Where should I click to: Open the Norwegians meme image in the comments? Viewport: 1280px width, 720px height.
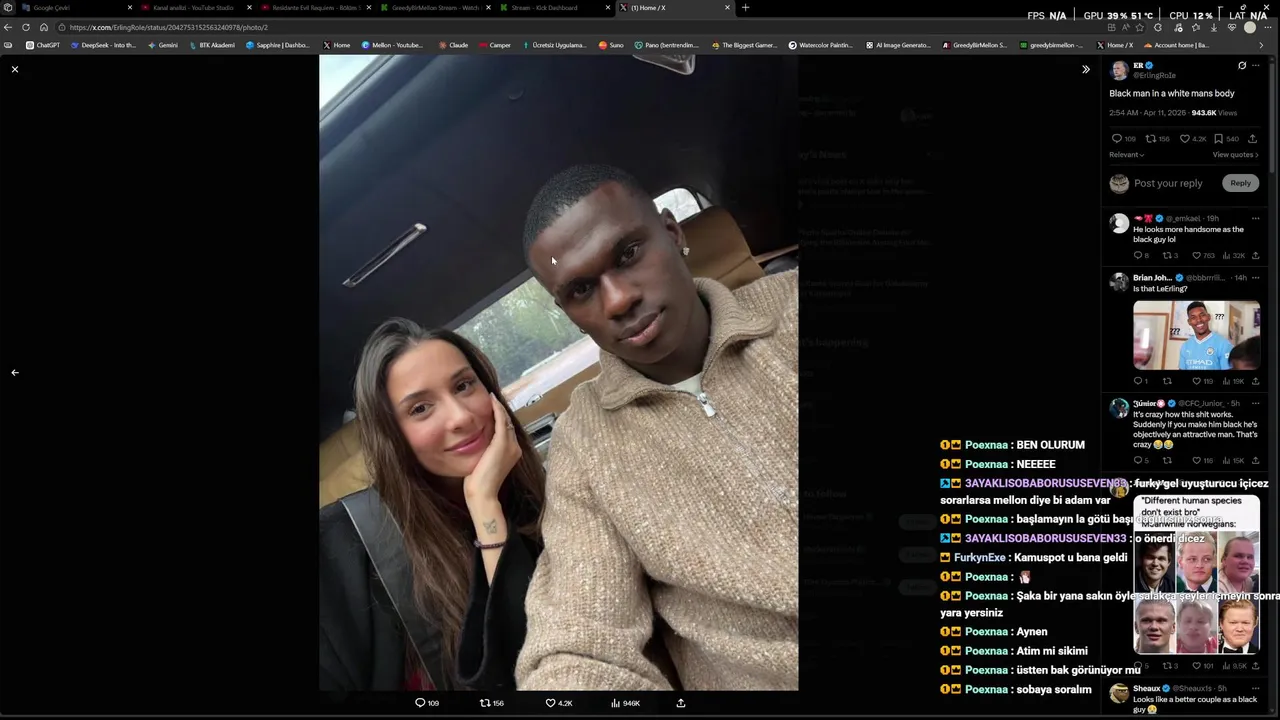point(1196,574)
